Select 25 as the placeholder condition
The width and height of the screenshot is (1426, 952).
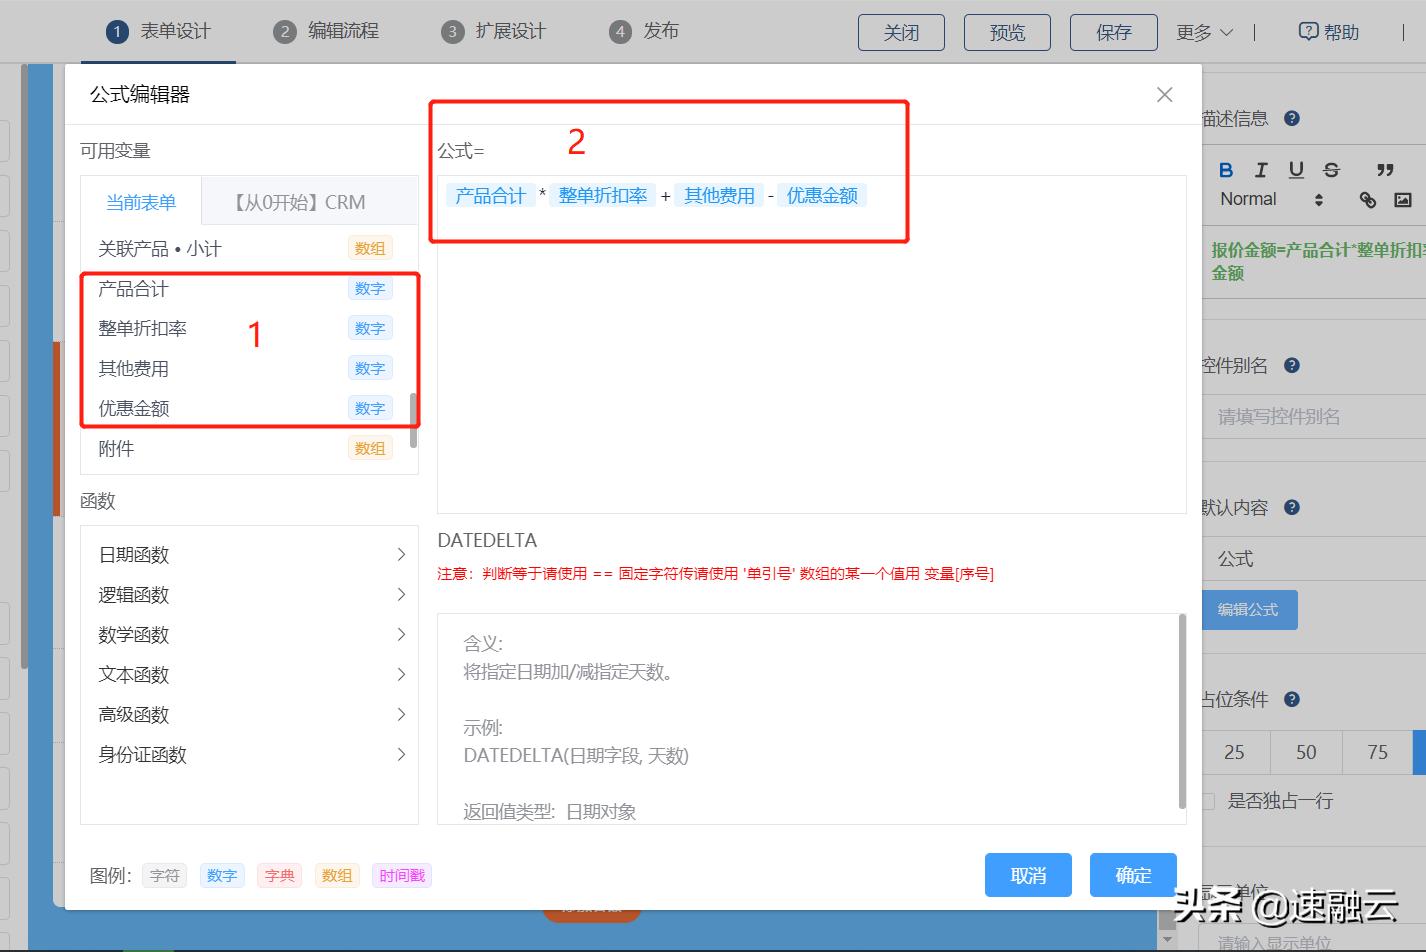[x=1235, y=751]
